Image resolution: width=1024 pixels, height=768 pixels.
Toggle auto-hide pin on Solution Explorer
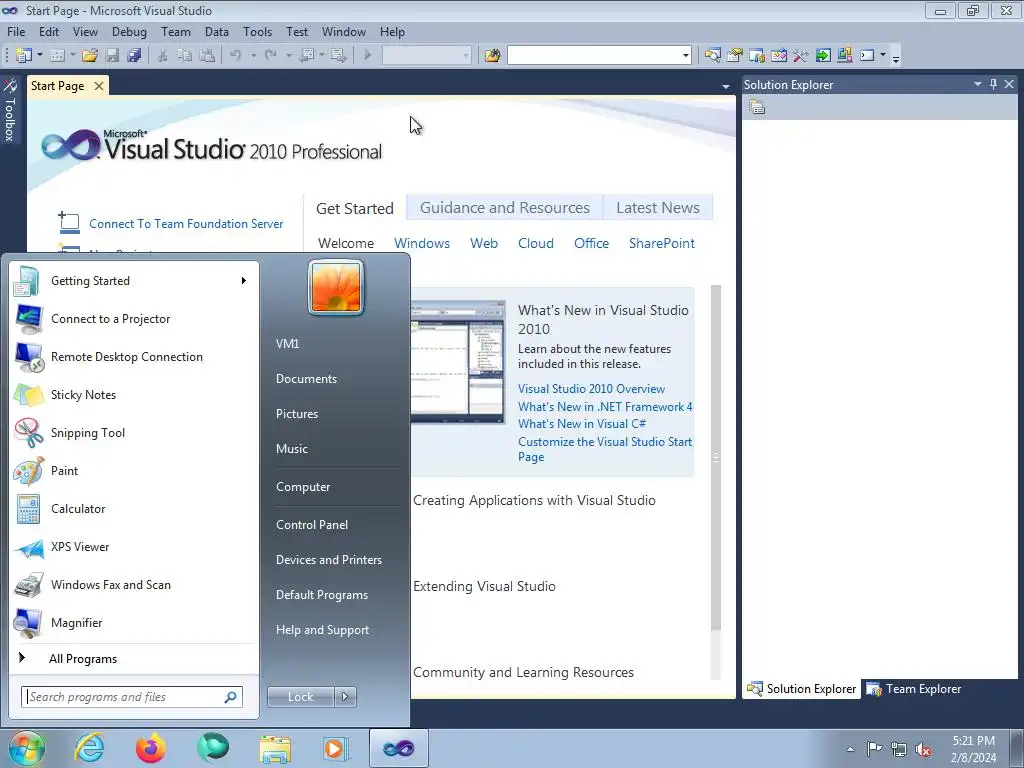click(x=993, y=84)
